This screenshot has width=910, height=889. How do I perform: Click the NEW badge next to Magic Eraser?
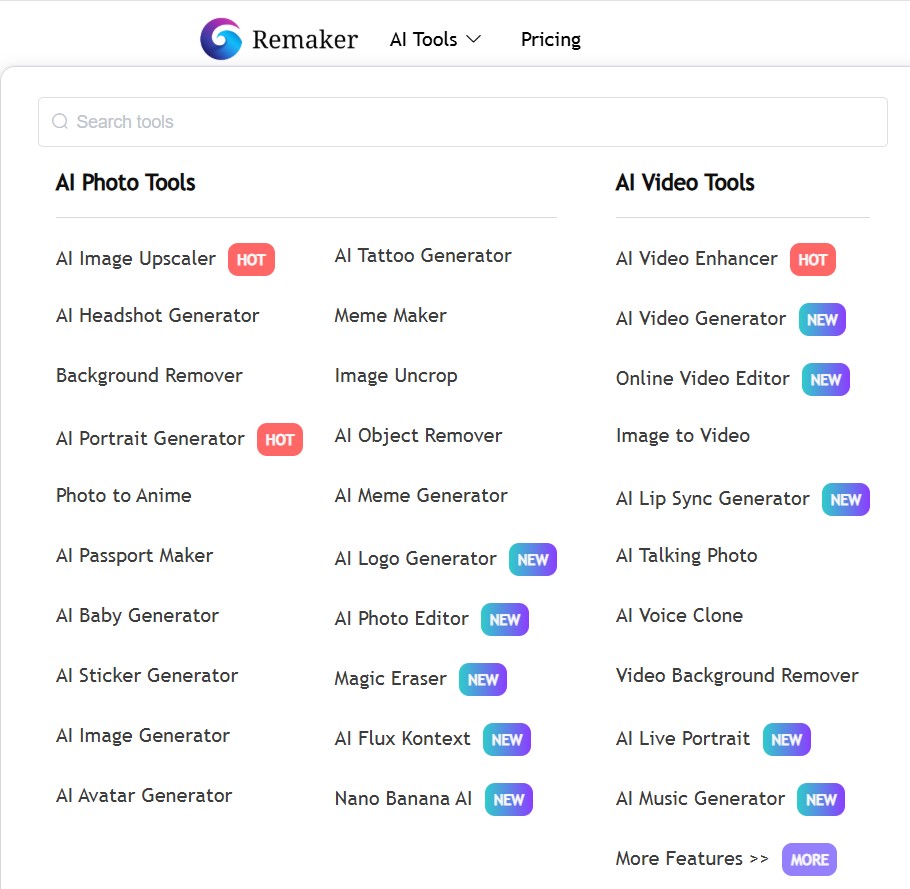pyautogui.click(x=483, y=680)
